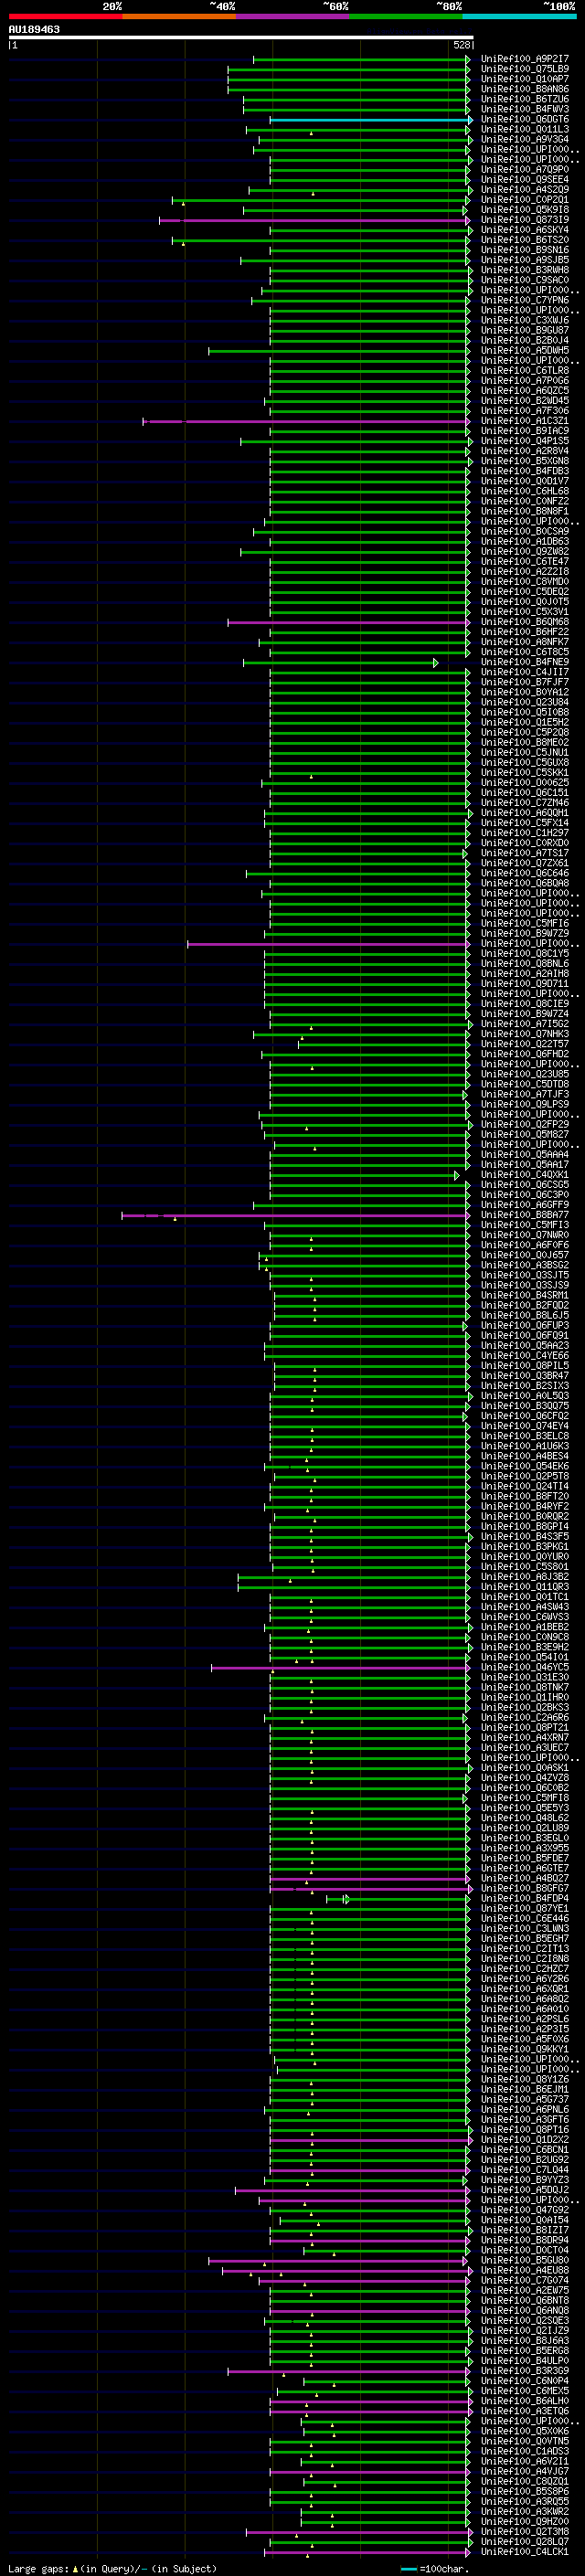Viewport: 585px width, 2576px height.
Task: Select hit label UniRef100_B0RQR2
Action: (x=525, y=1516)
